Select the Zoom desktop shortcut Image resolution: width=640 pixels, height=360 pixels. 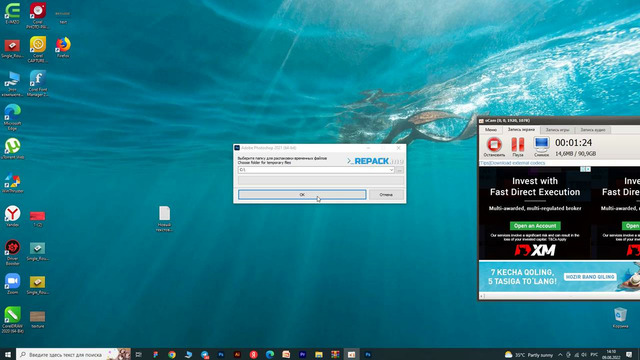(x=13, y=284)
